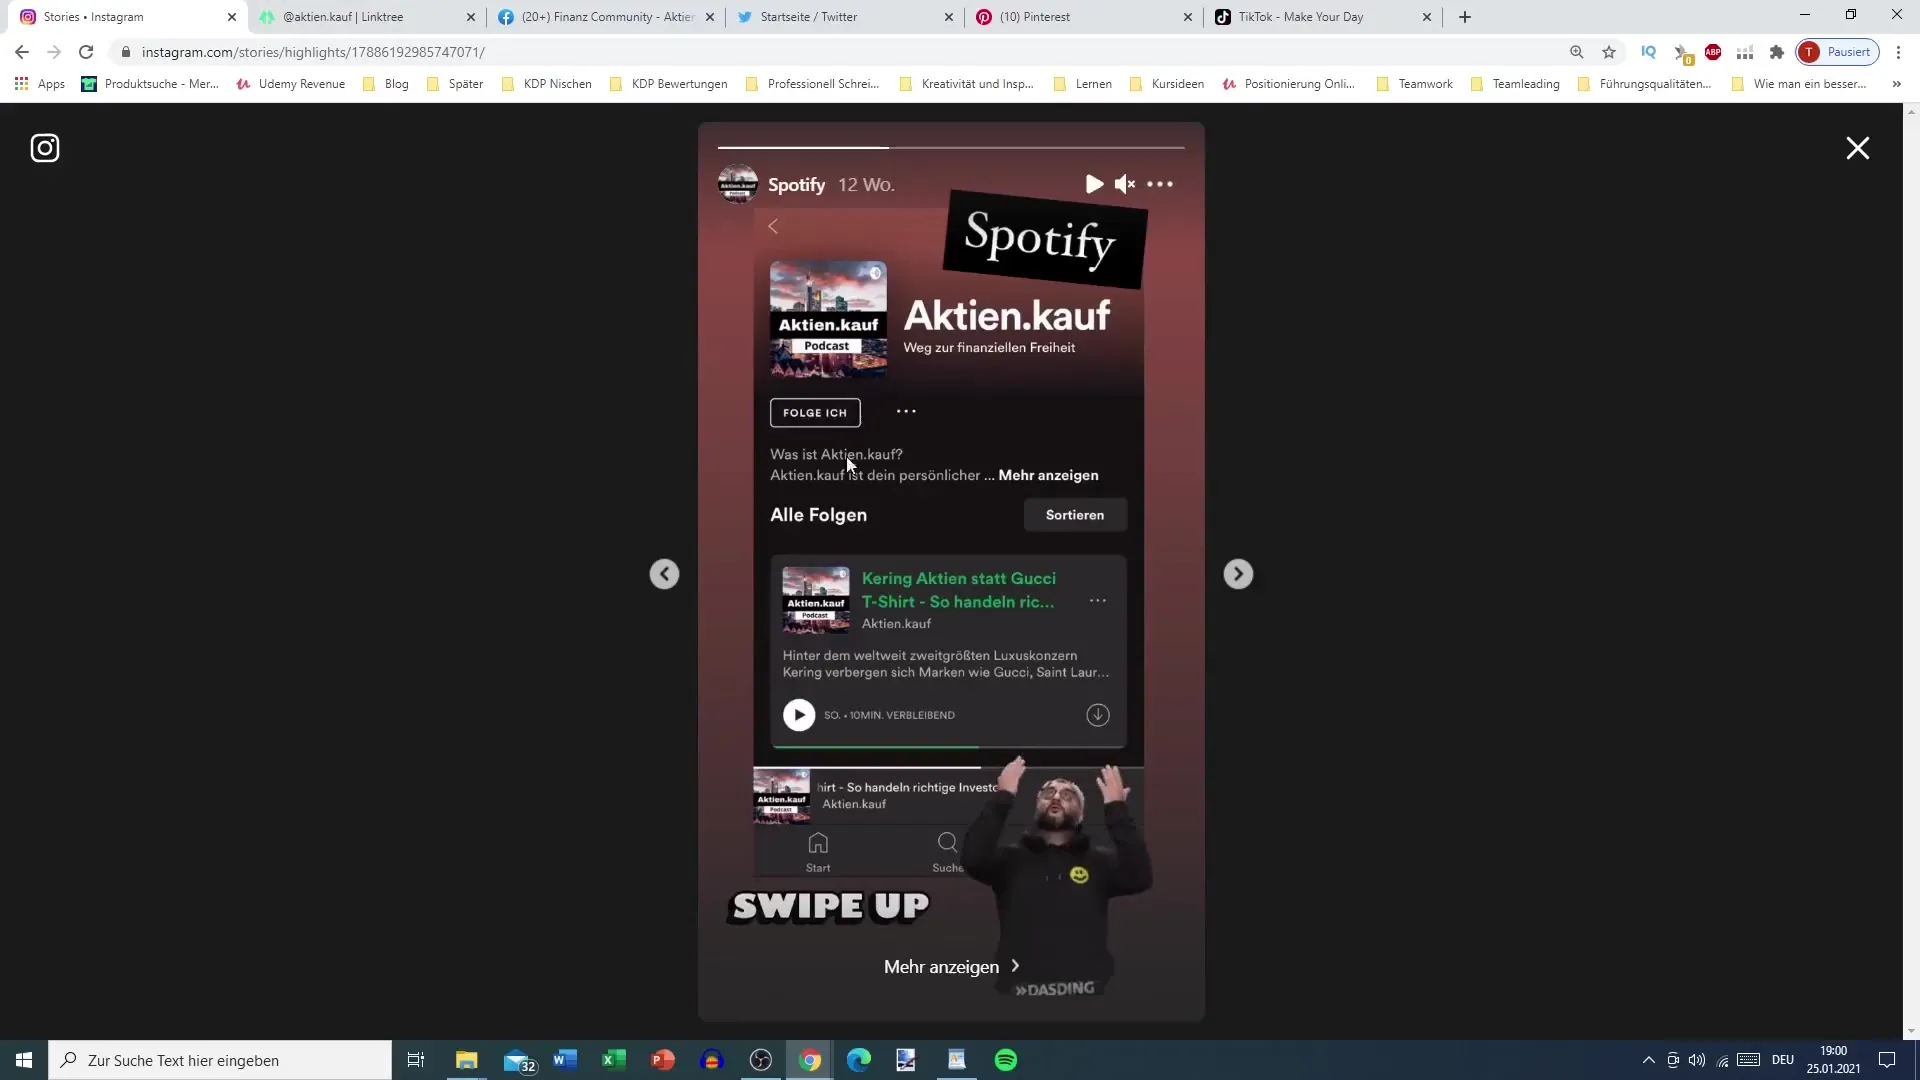
Task: Open the extensions puzzle icon
Action: pyautogui.click(x=1777, y=52)
